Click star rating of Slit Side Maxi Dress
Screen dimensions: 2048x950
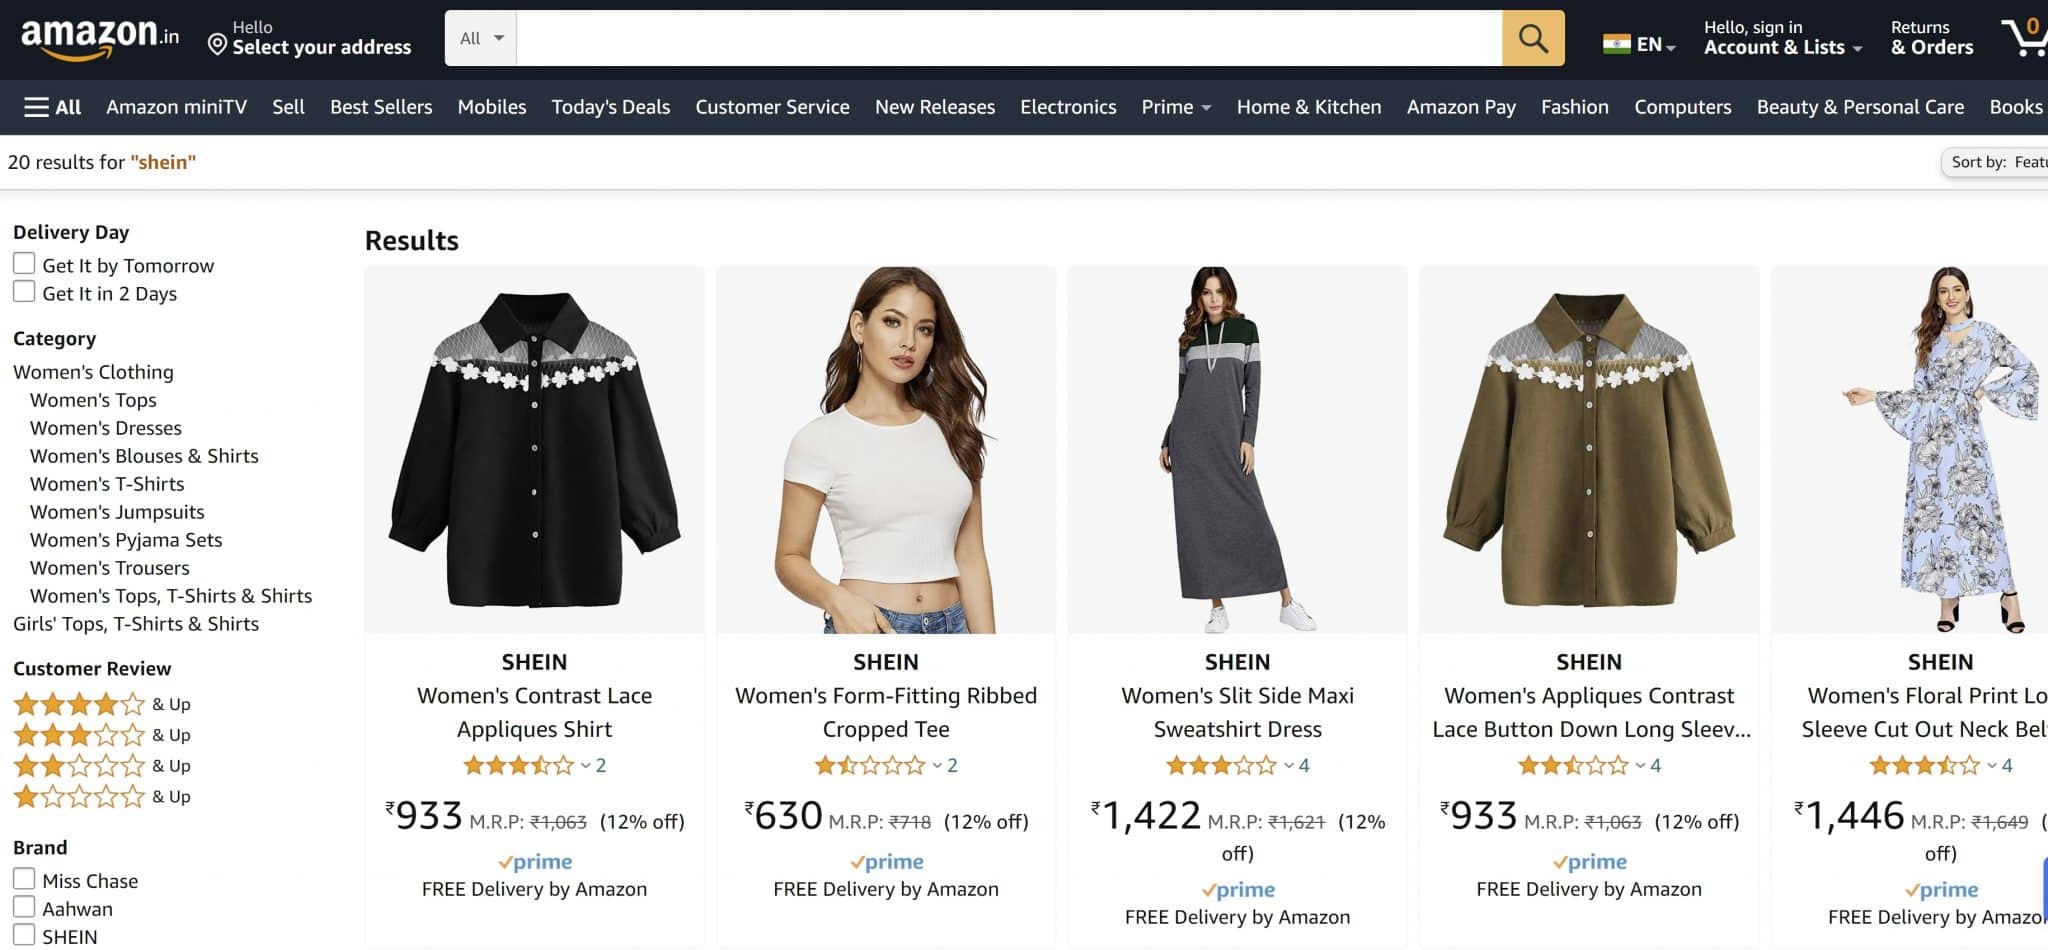(x=1221, y=766)
